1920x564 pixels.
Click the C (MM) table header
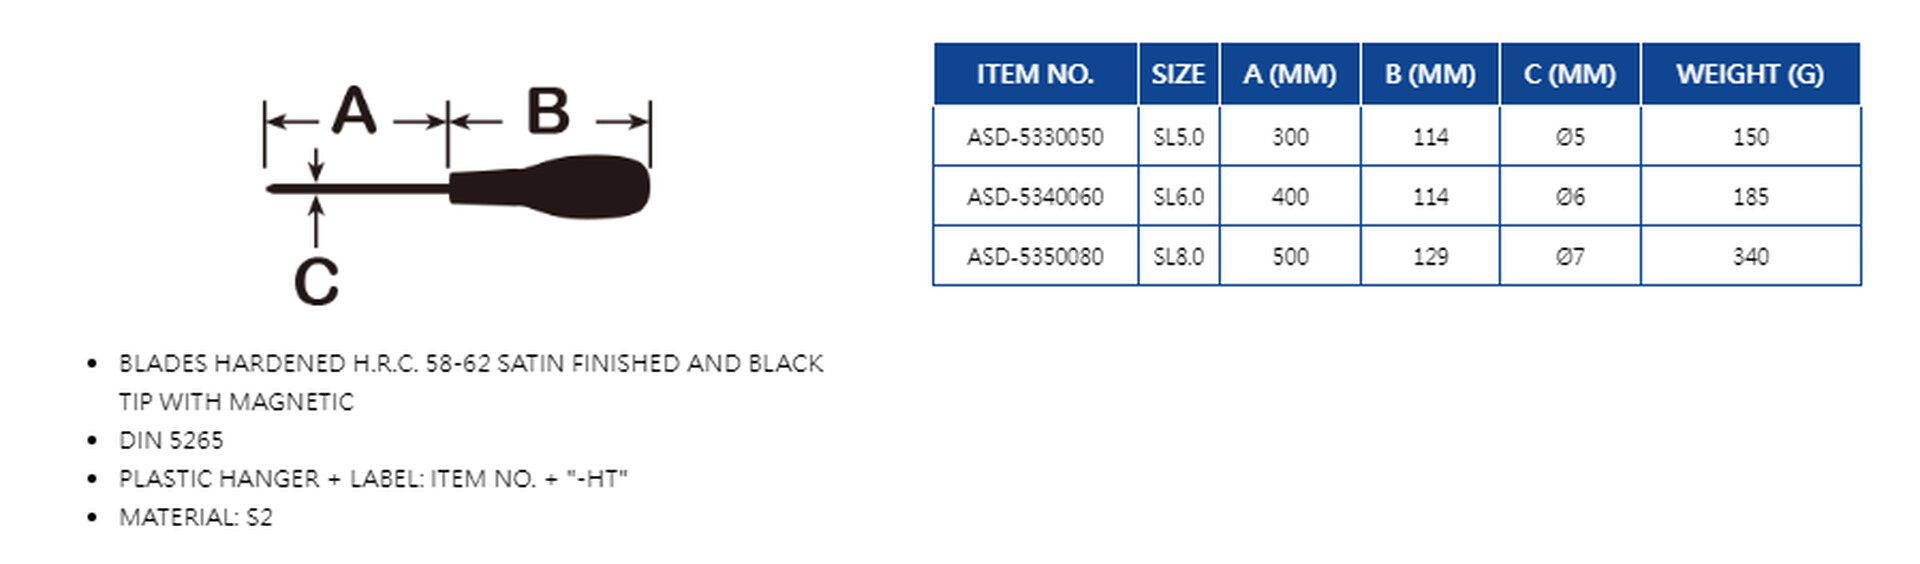pyautogui.click(x=1569, y=74)
